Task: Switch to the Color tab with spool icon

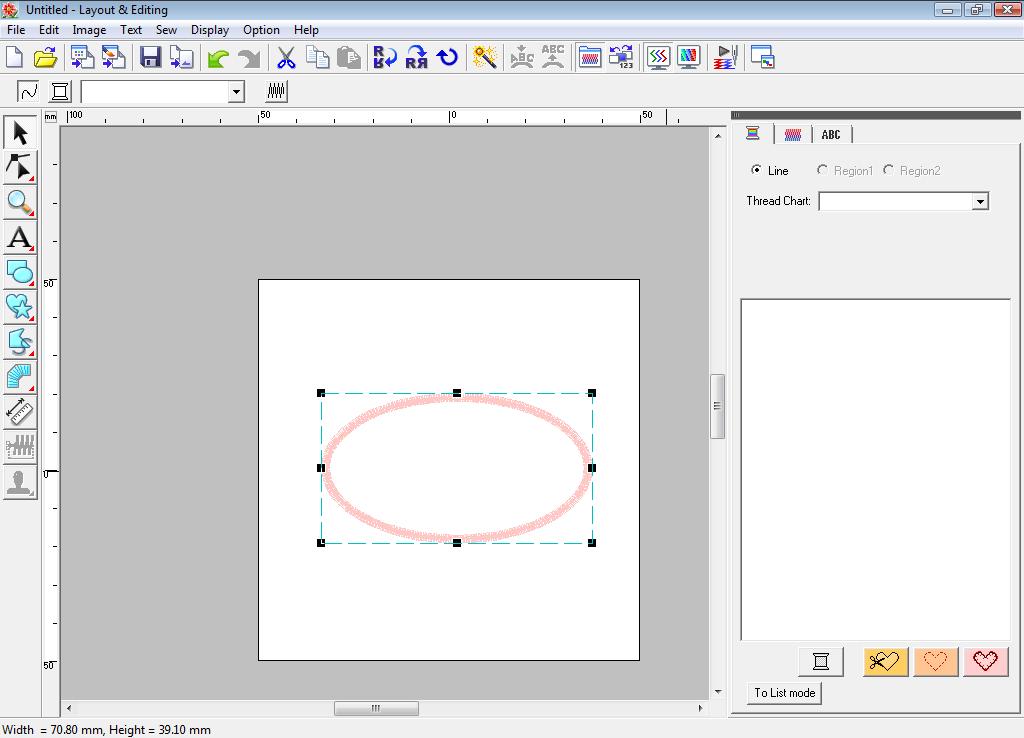Action: click(753, 134)
